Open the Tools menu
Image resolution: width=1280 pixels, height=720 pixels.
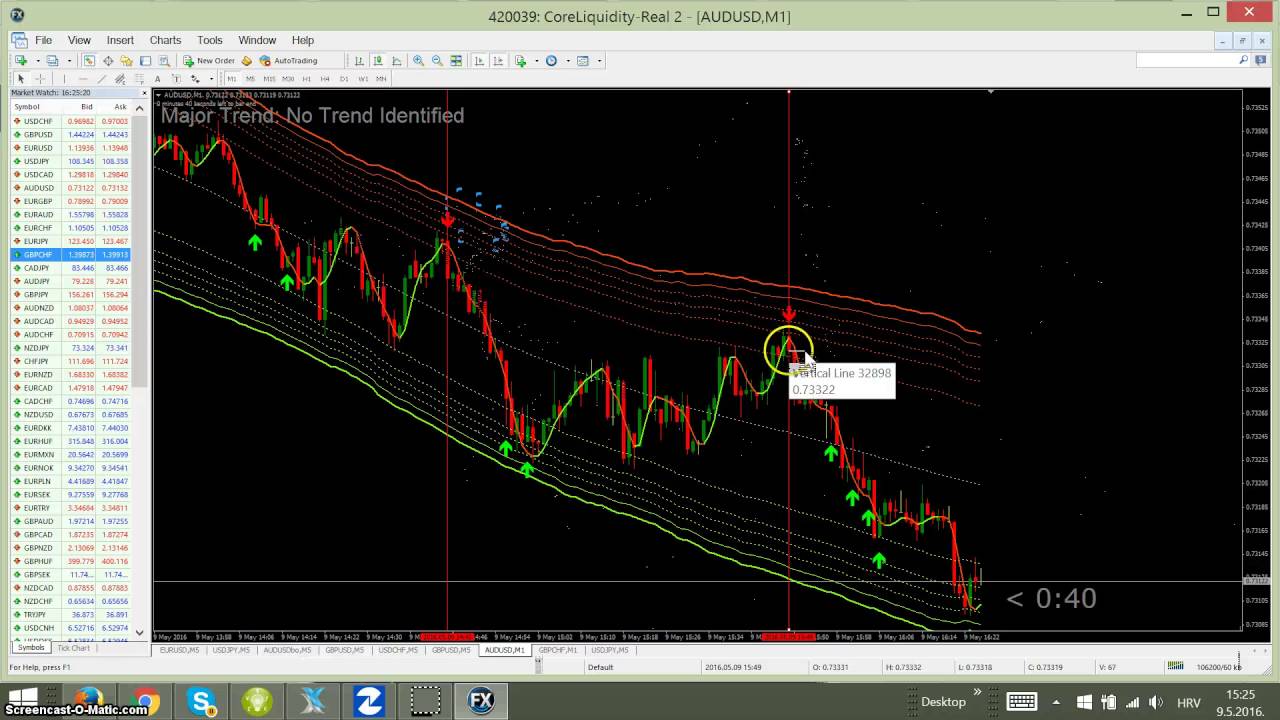(x=210, y=40)
